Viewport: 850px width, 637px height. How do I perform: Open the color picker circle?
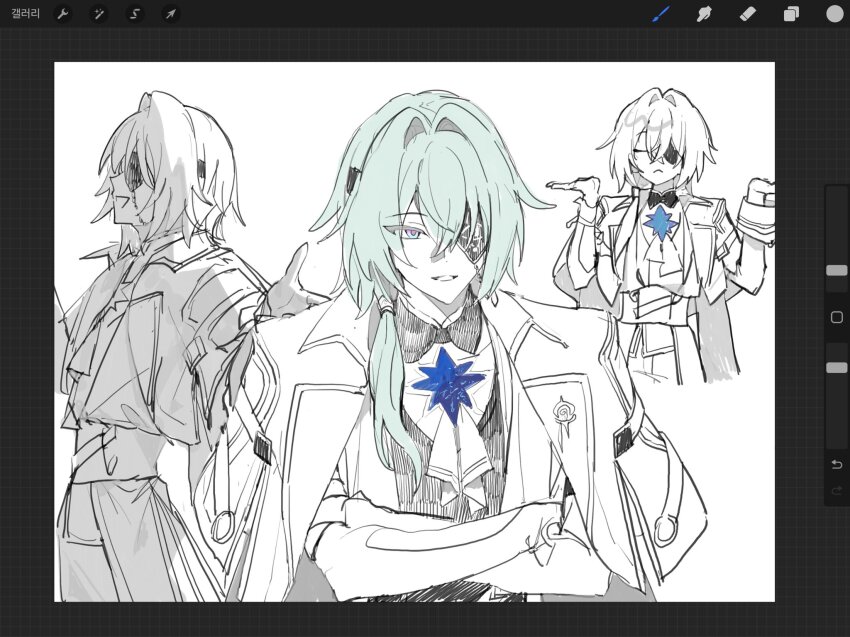[834, 14]
